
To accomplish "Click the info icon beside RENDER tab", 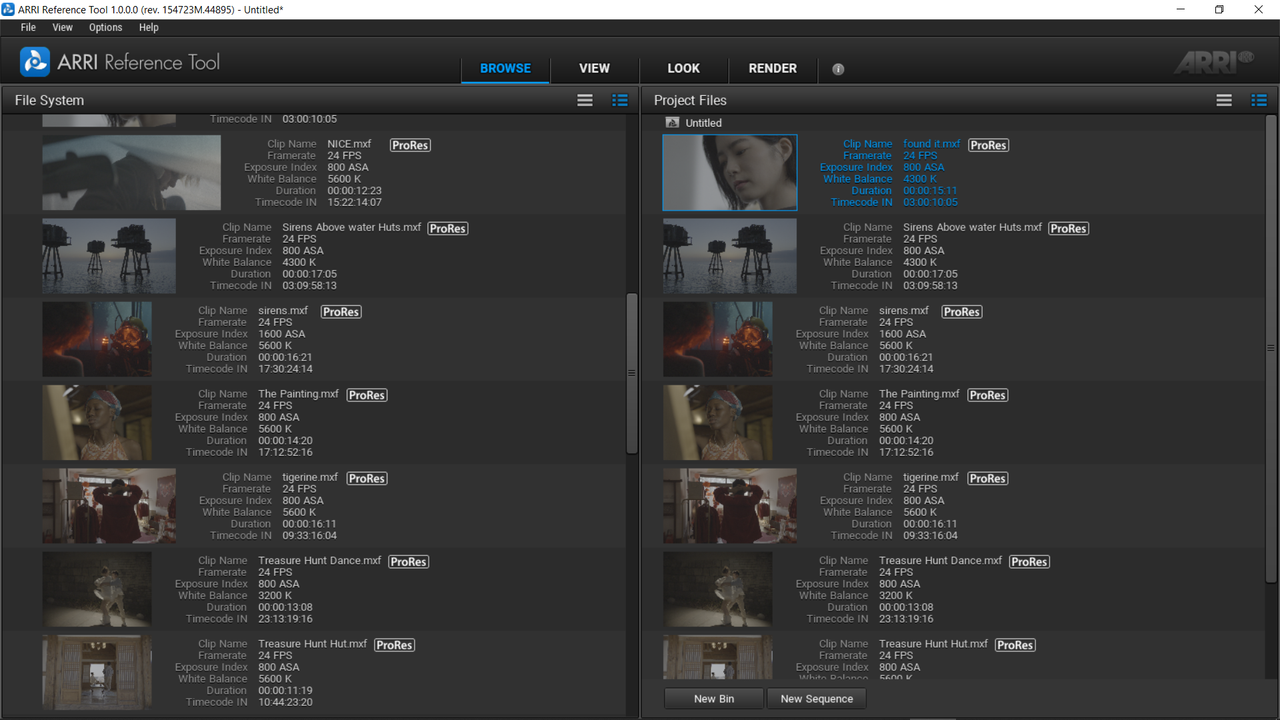I will tap(838, 69).
